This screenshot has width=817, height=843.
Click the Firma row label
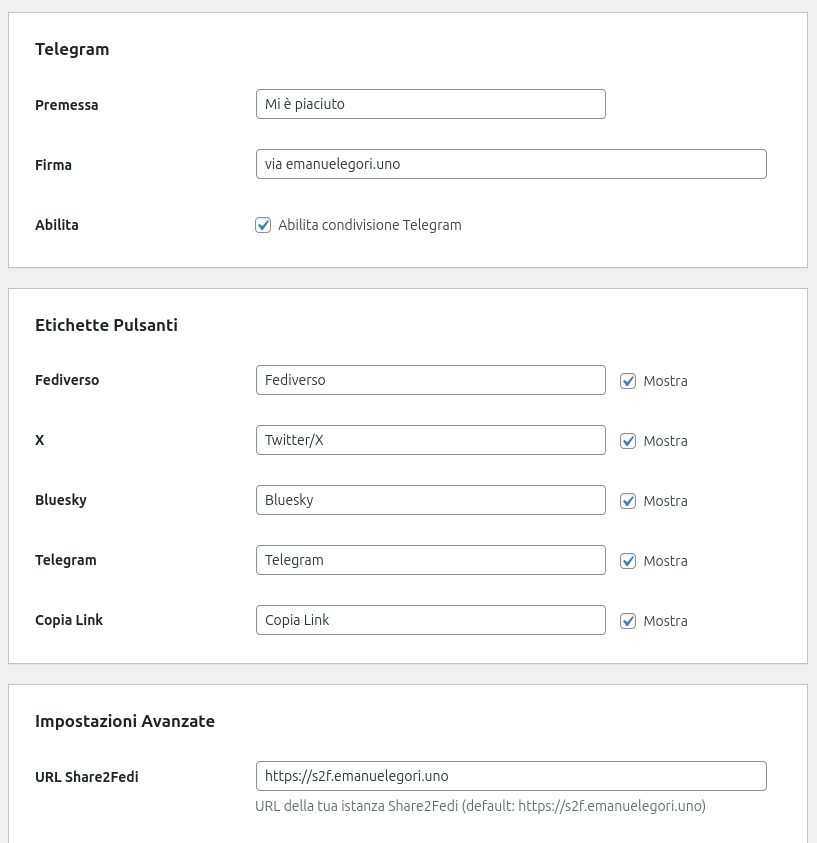point(54,165)
